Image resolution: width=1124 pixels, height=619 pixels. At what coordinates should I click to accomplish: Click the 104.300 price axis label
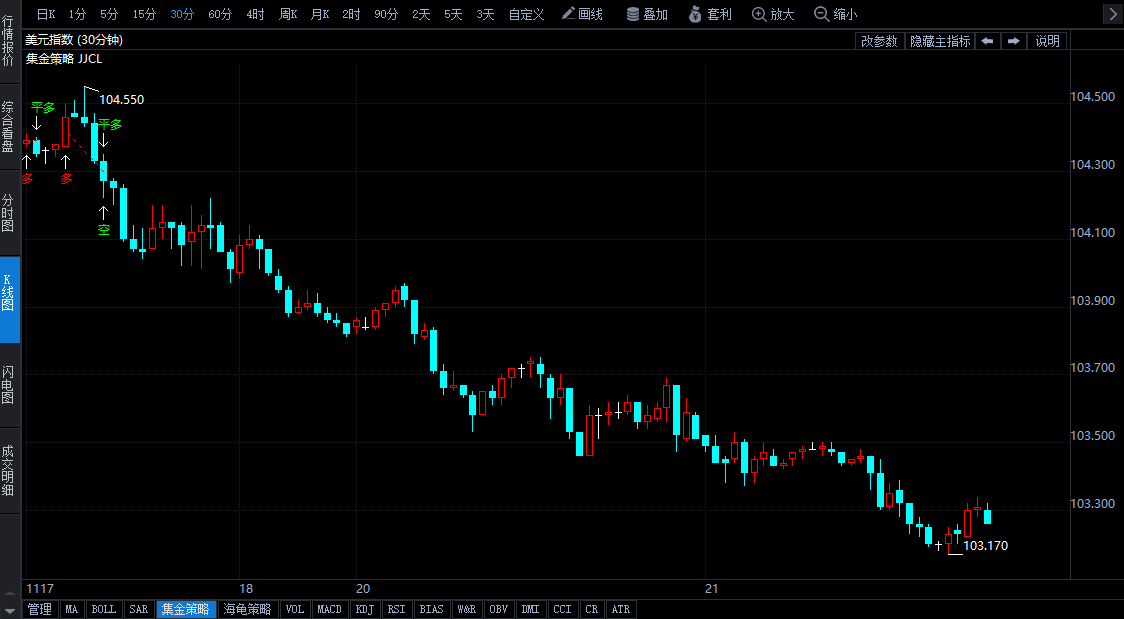[1092, 165]
